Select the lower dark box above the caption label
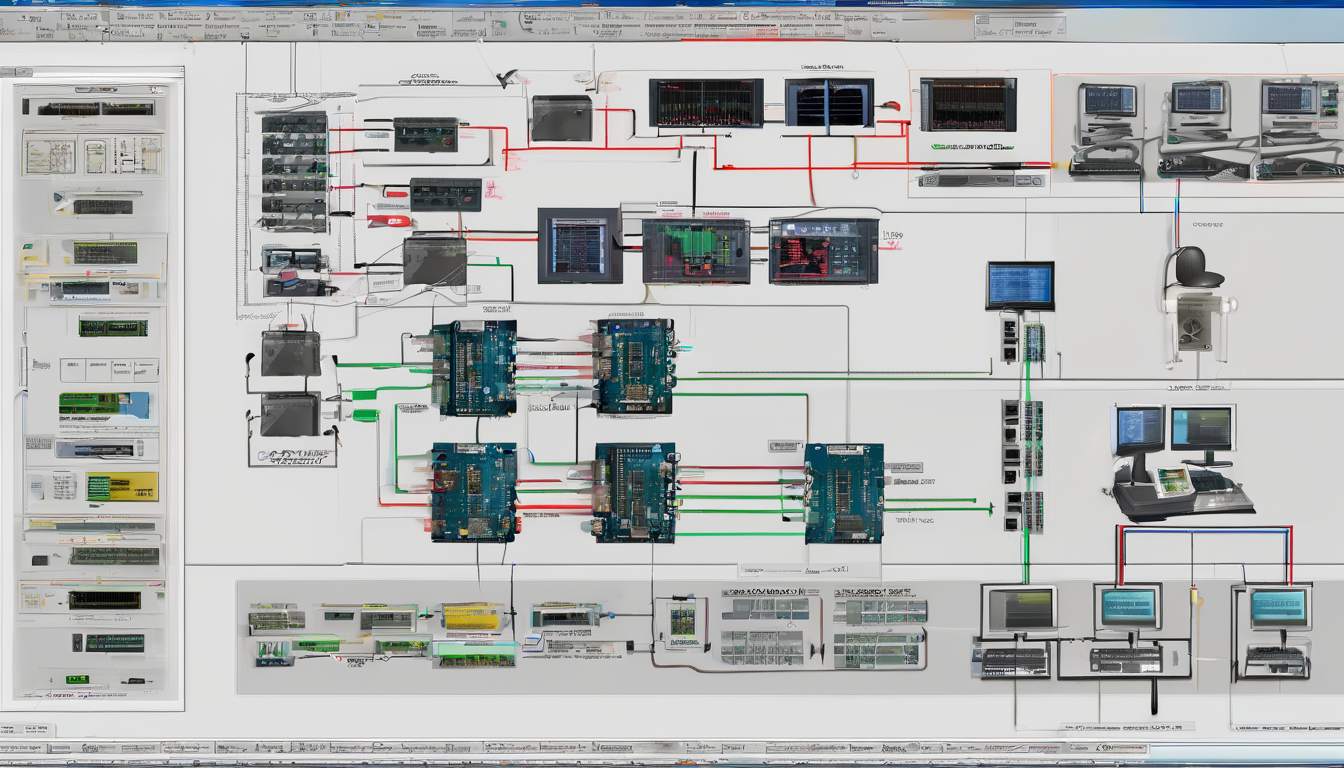The width and height of the screenshot is (1344, 768). tap(290, 414)
